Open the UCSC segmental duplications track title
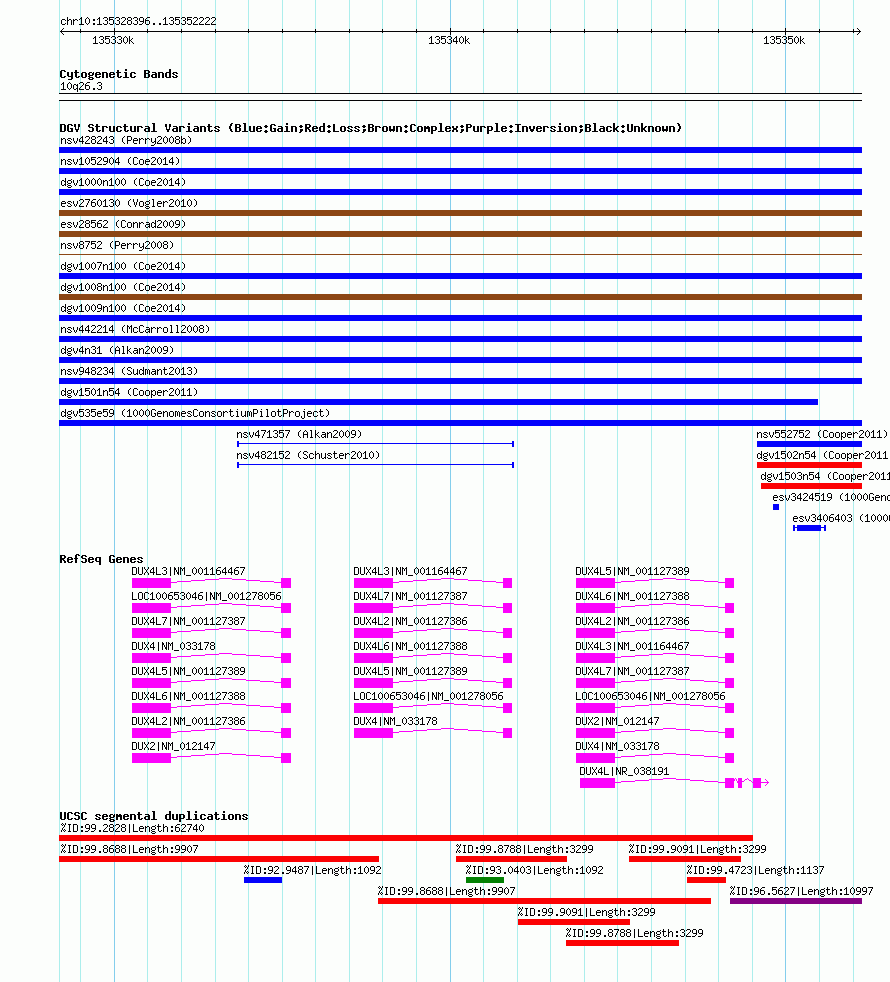890x982 pixels. pyautogui.click(x=154, y=815)
